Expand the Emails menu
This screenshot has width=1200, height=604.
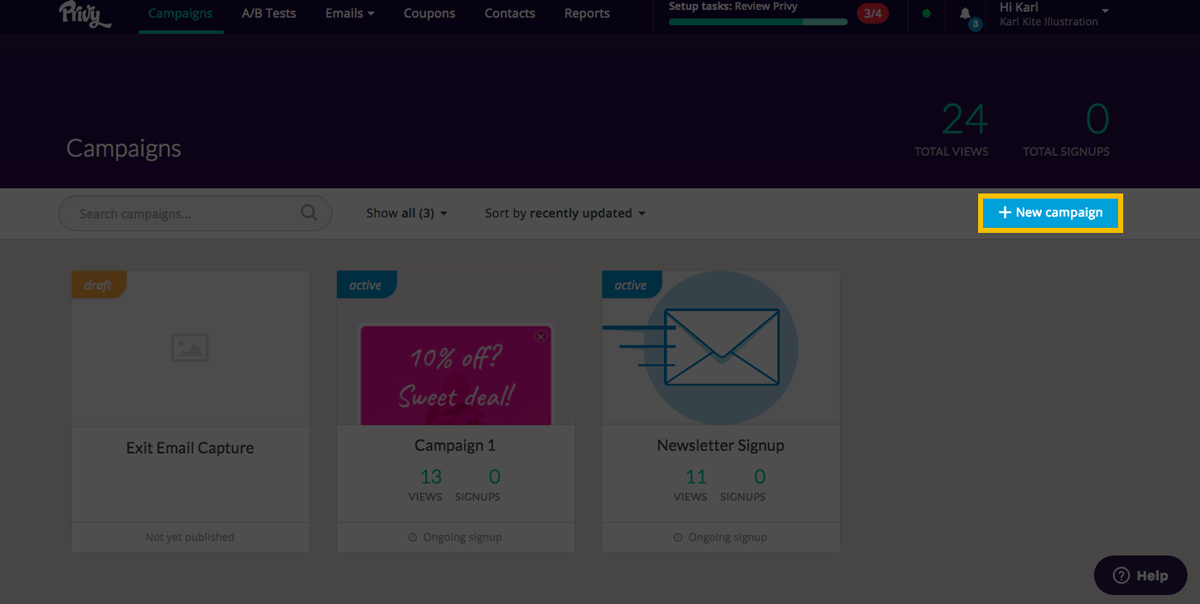coord(350,14)
